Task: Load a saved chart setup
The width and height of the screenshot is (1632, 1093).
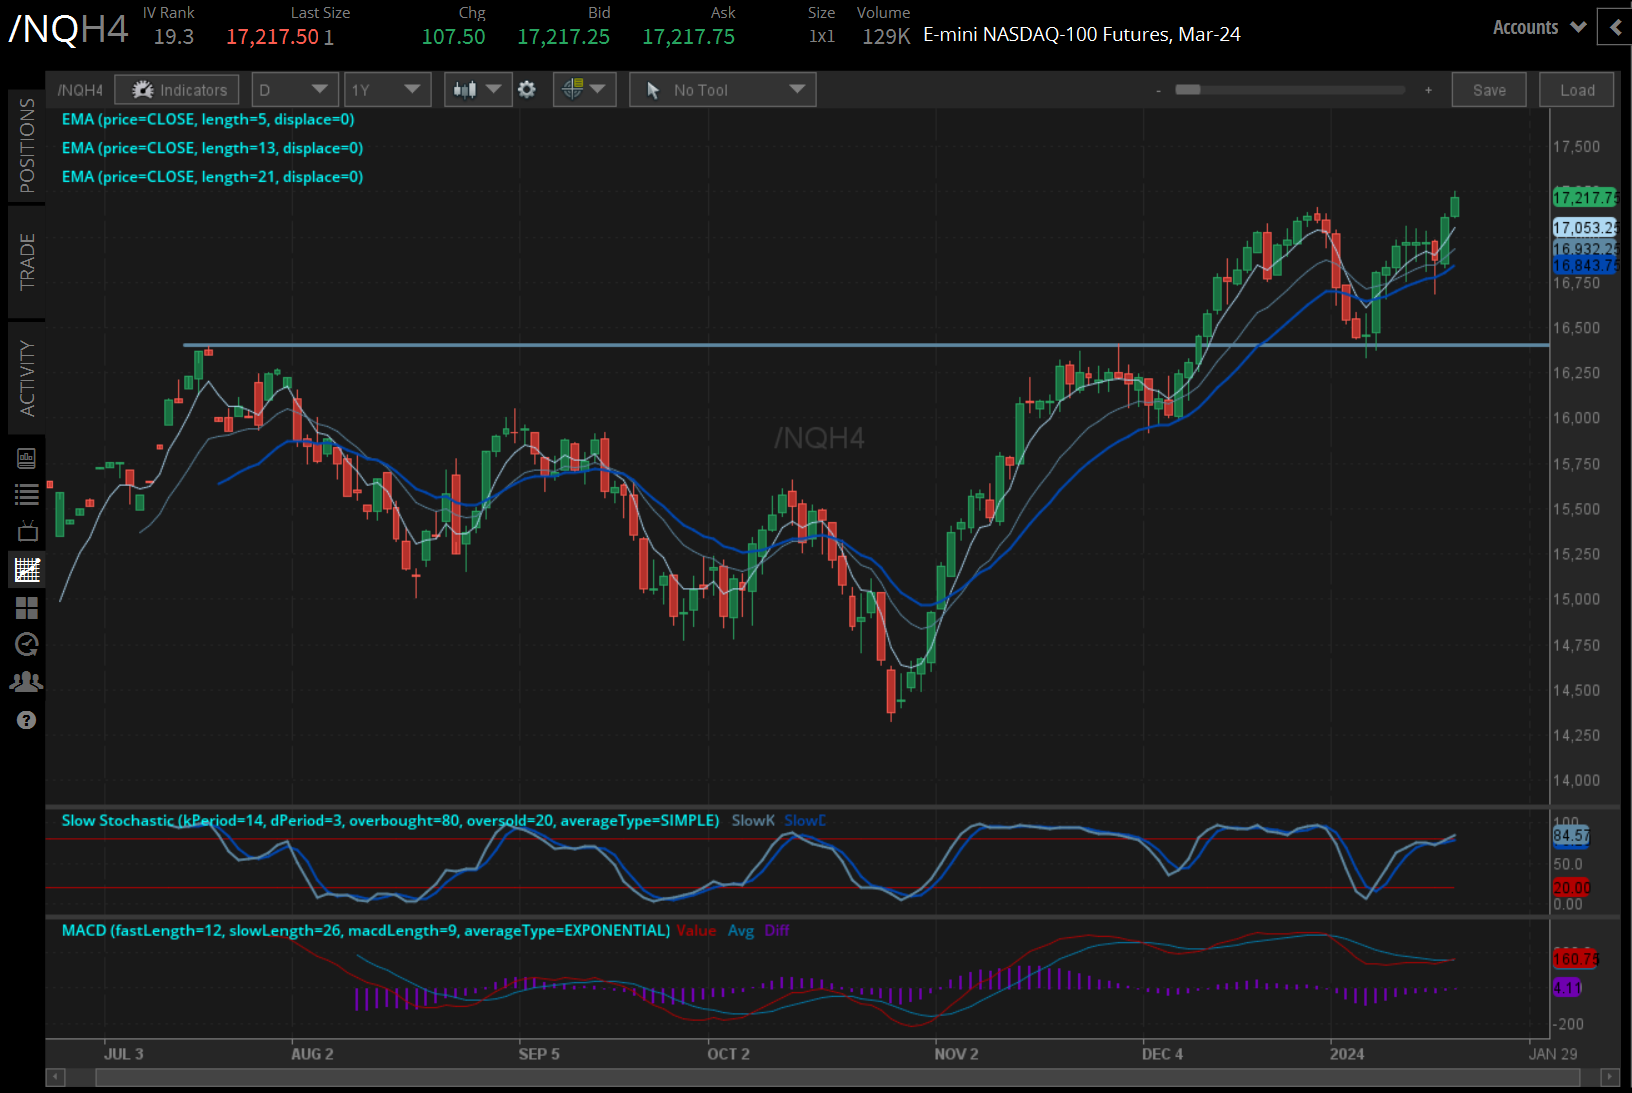Action: (1577, 90)
